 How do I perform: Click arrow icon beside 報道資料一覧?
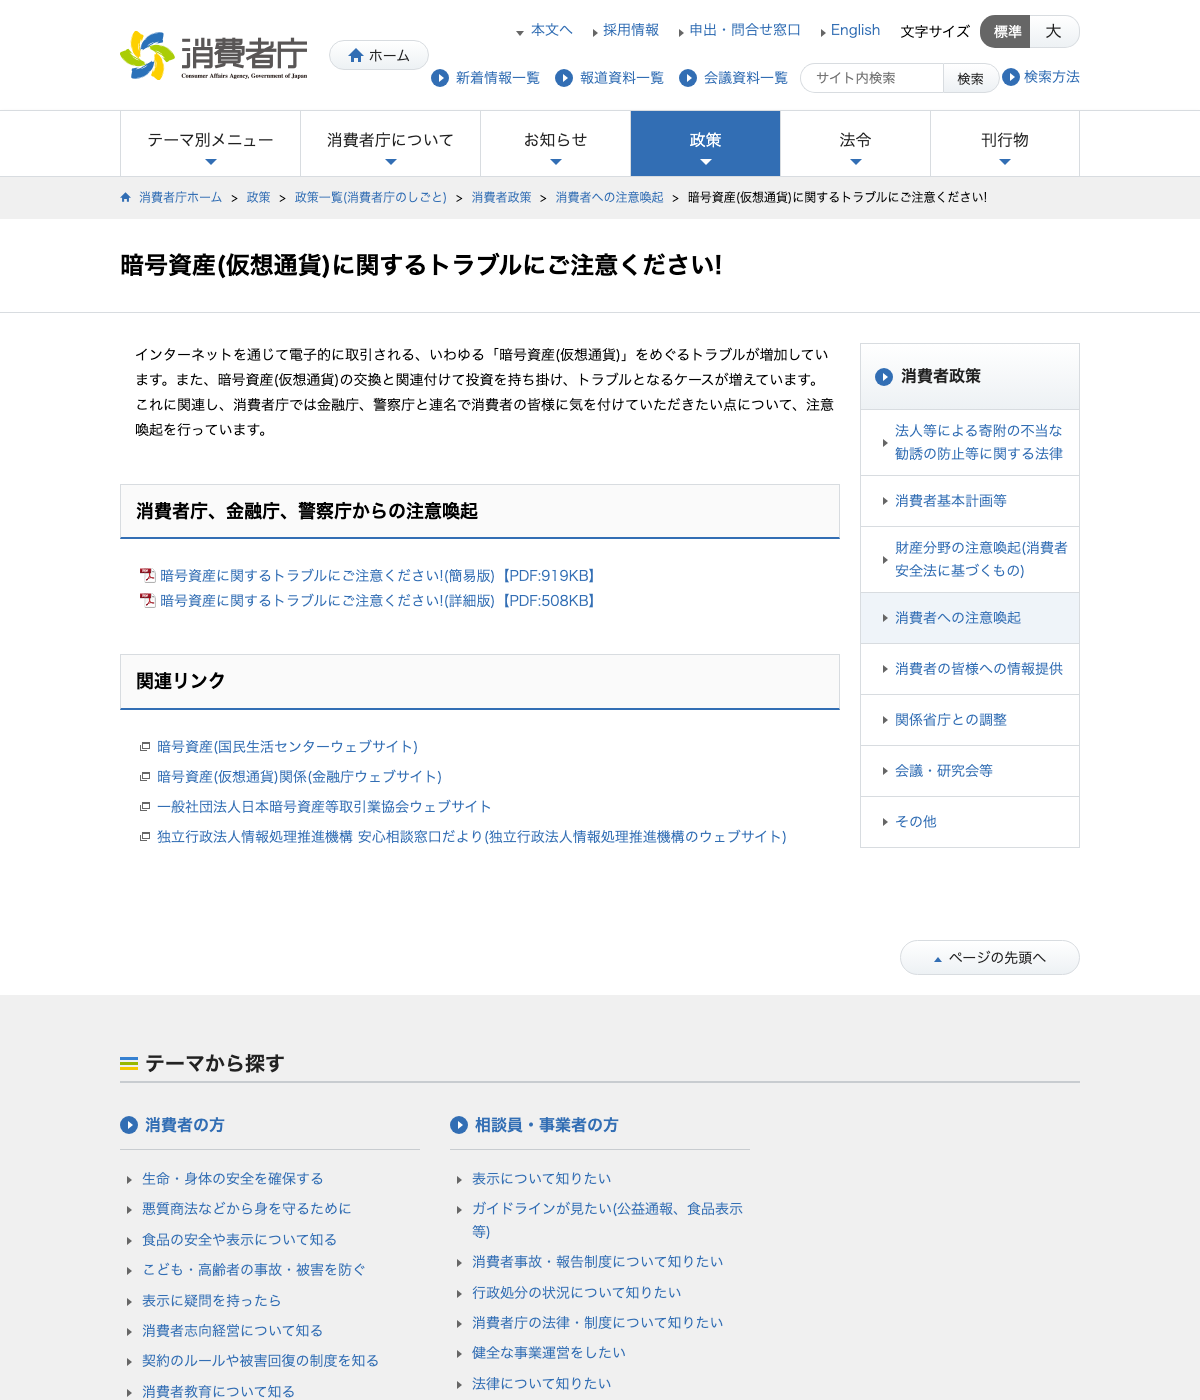(x=564, y=78)
